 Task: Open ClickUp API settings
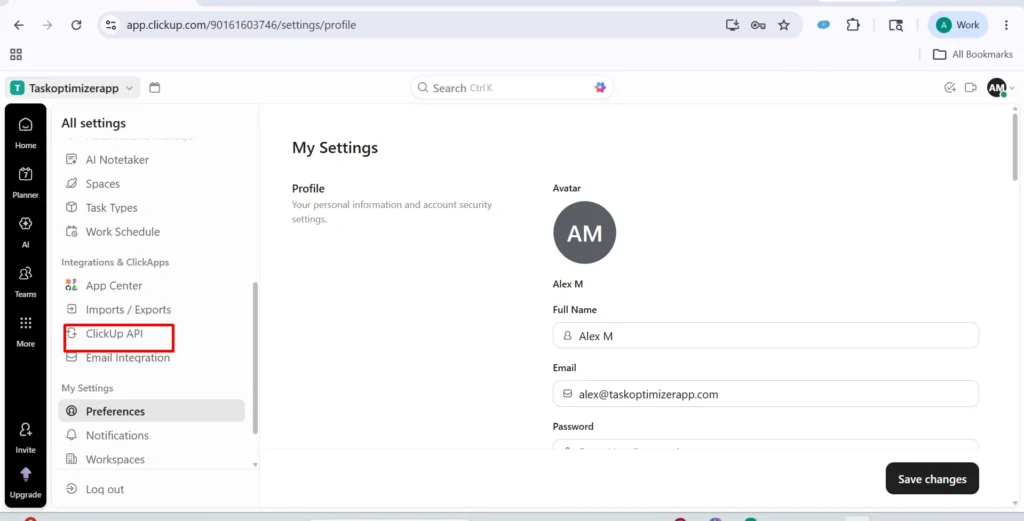153,334
